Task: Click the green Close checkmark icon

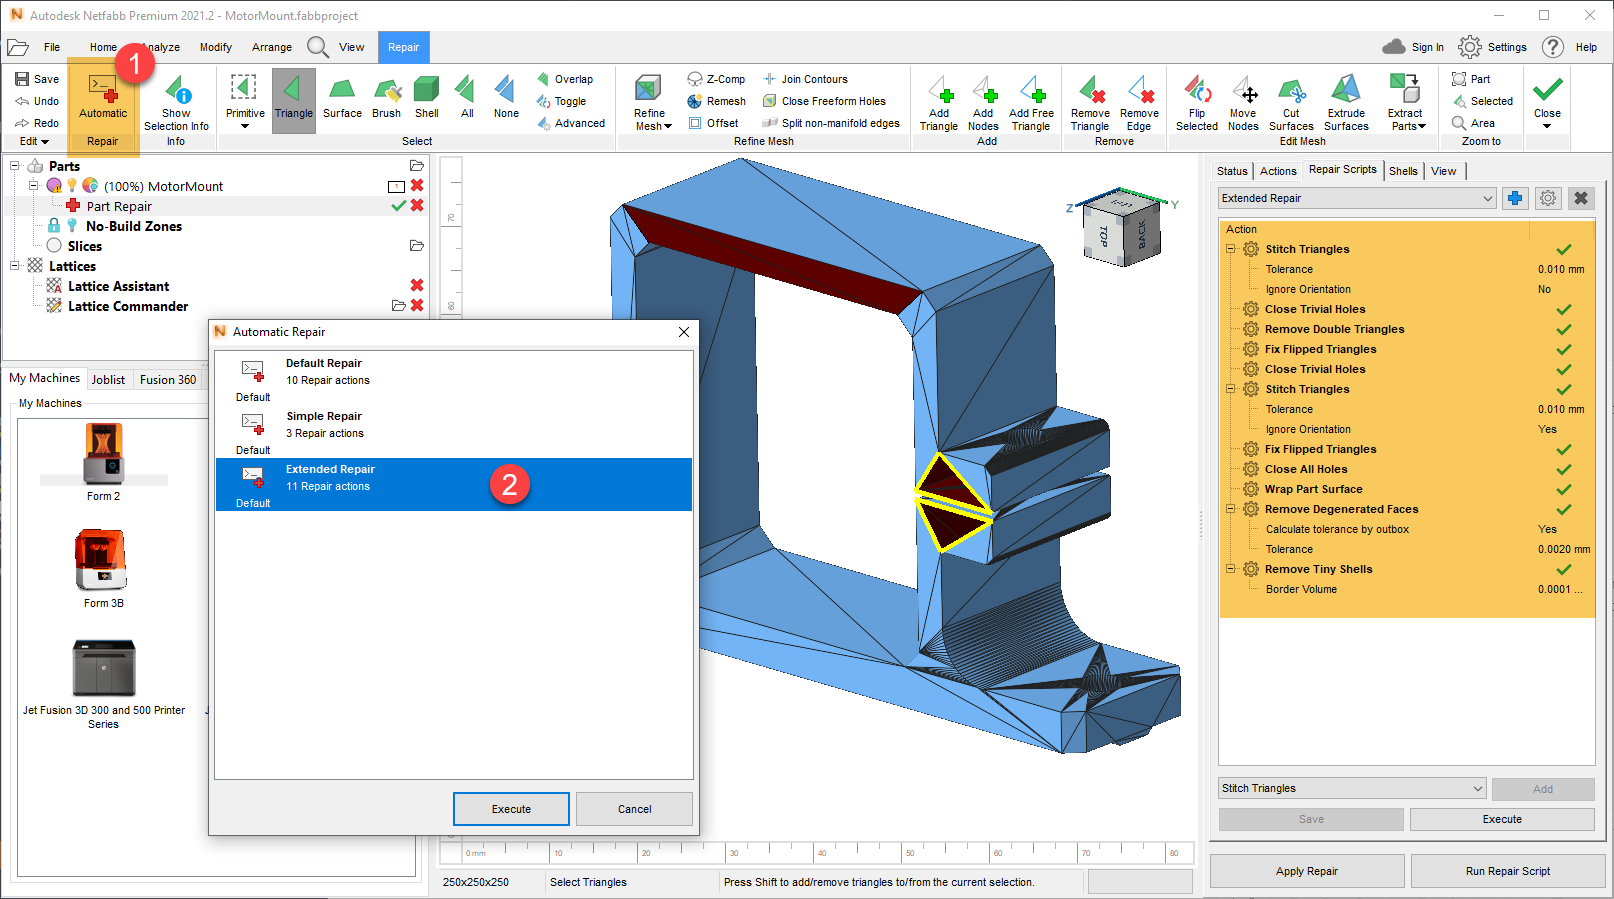Action: pyautogui.click(x=1547, y=90)
